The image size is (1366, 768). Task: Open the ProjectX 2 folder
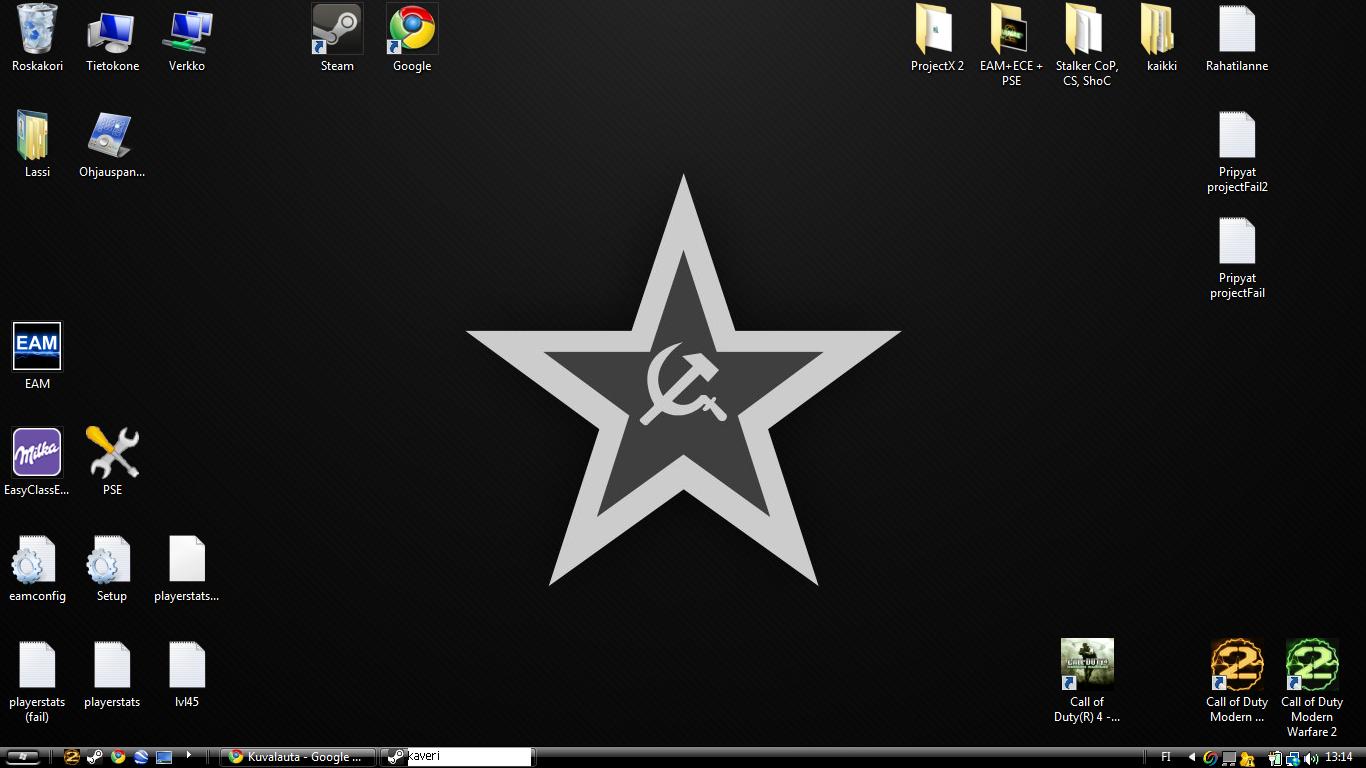click(937, 30)
